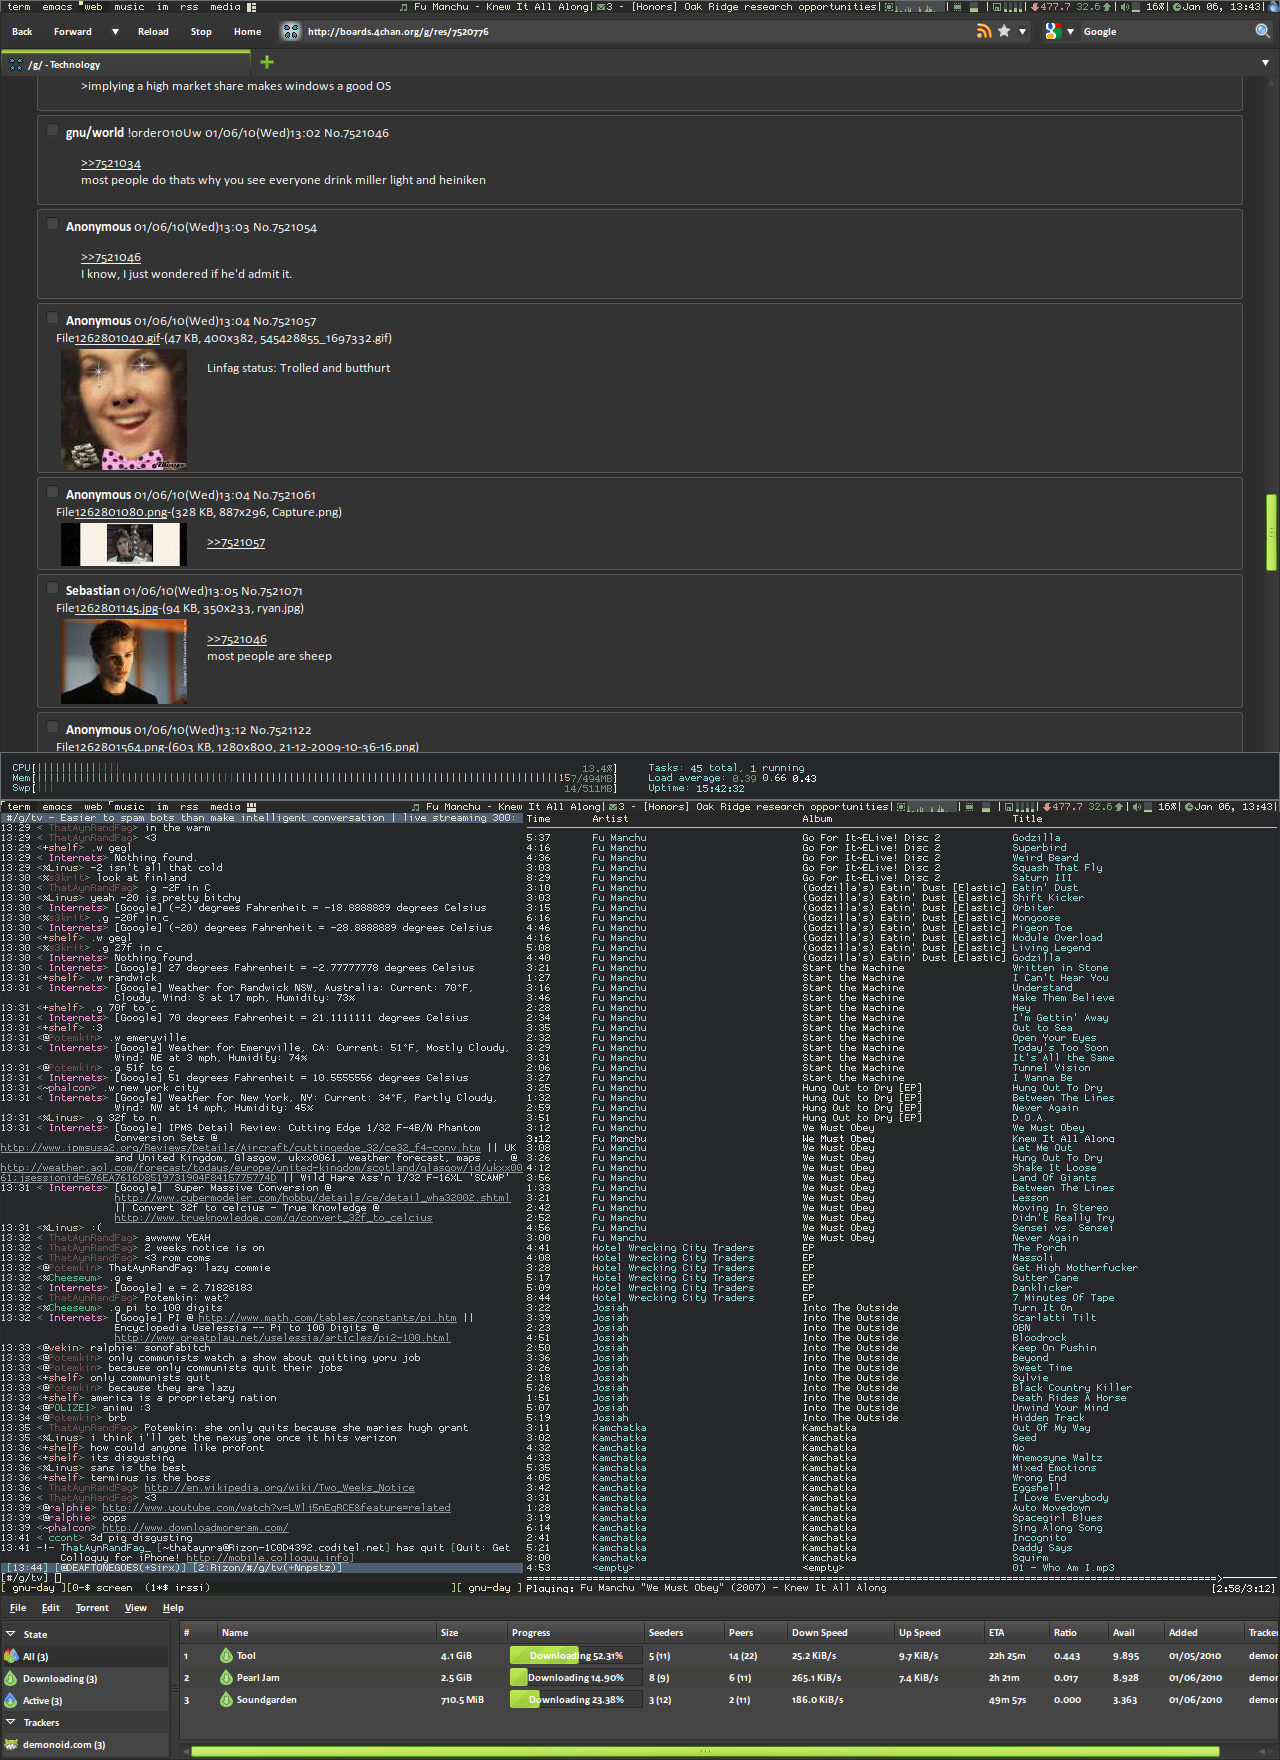Open the Torrent menu

(92, 1608)
